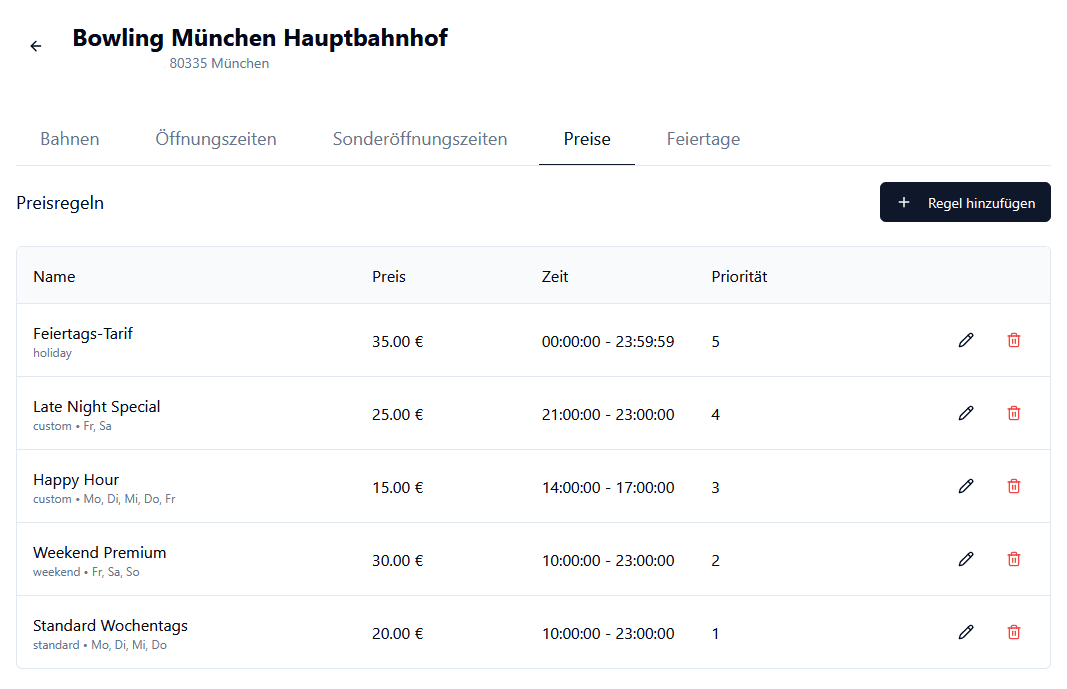Switch to the Bahnen tab
This screenshot has width=1067, height=689.
(69, 139)
